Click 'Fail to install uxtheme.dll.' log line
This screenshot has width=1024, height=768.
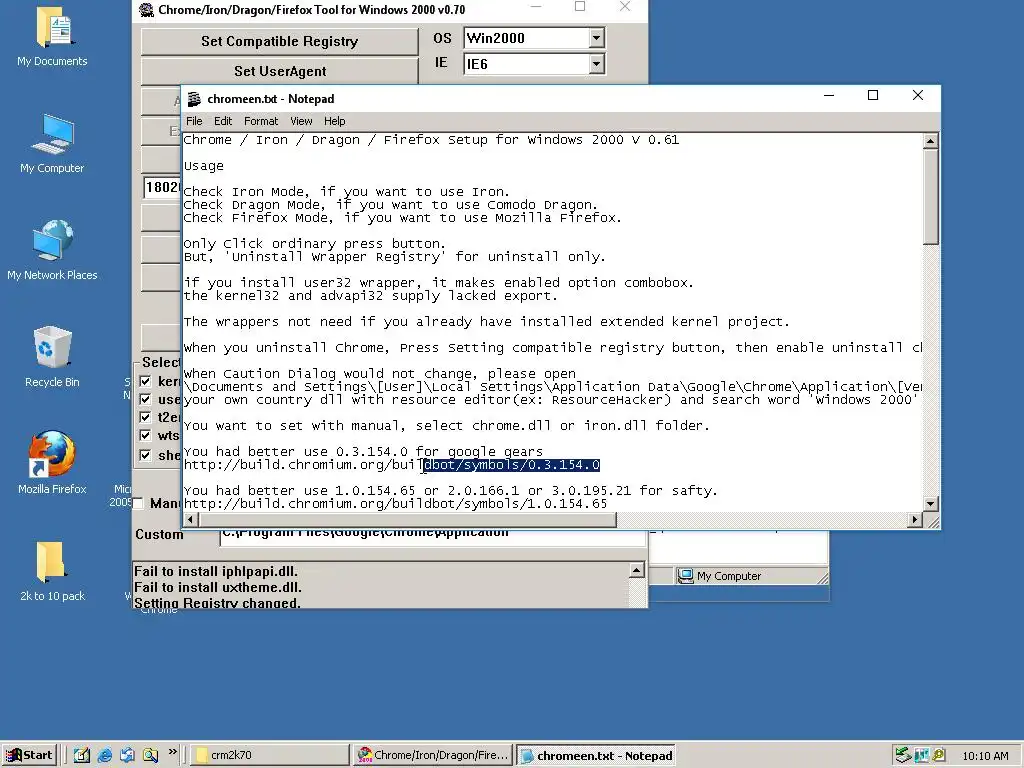pyautogui.click(x=217, y=587)
